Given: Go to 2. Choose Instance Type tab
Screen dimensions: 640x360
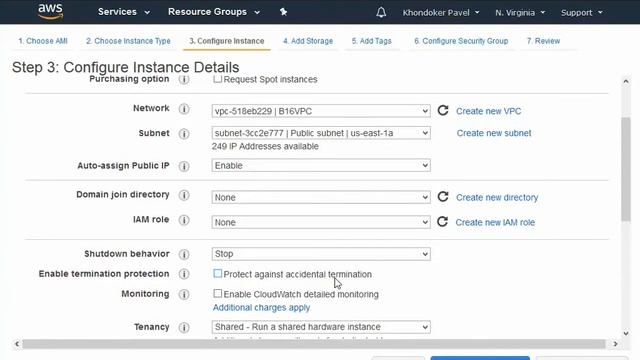Looking at the screenshot, I should [128, 41].
